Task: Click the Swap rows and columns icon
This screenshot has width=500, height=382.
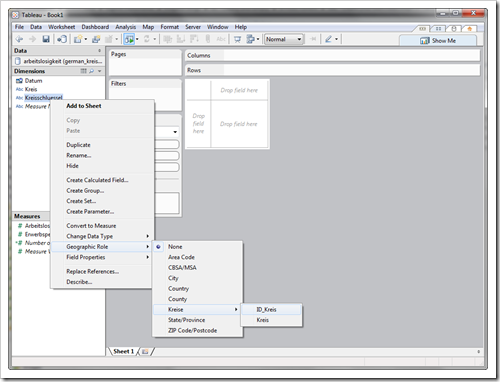Action: click(x=168, y=39)
